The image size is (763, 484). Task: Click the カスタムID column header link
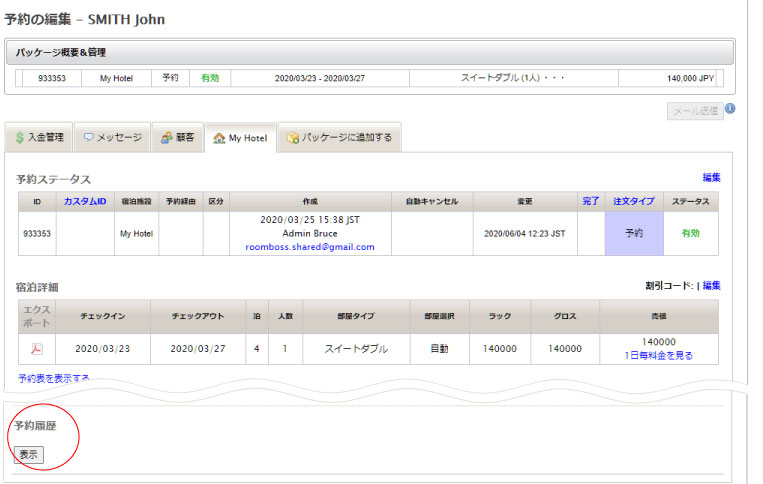(x=85, y=201)
